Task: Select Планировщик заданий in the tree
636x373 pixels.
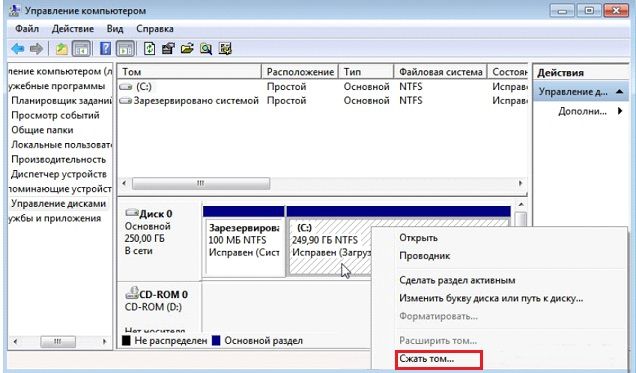Action: pos(61,101)
